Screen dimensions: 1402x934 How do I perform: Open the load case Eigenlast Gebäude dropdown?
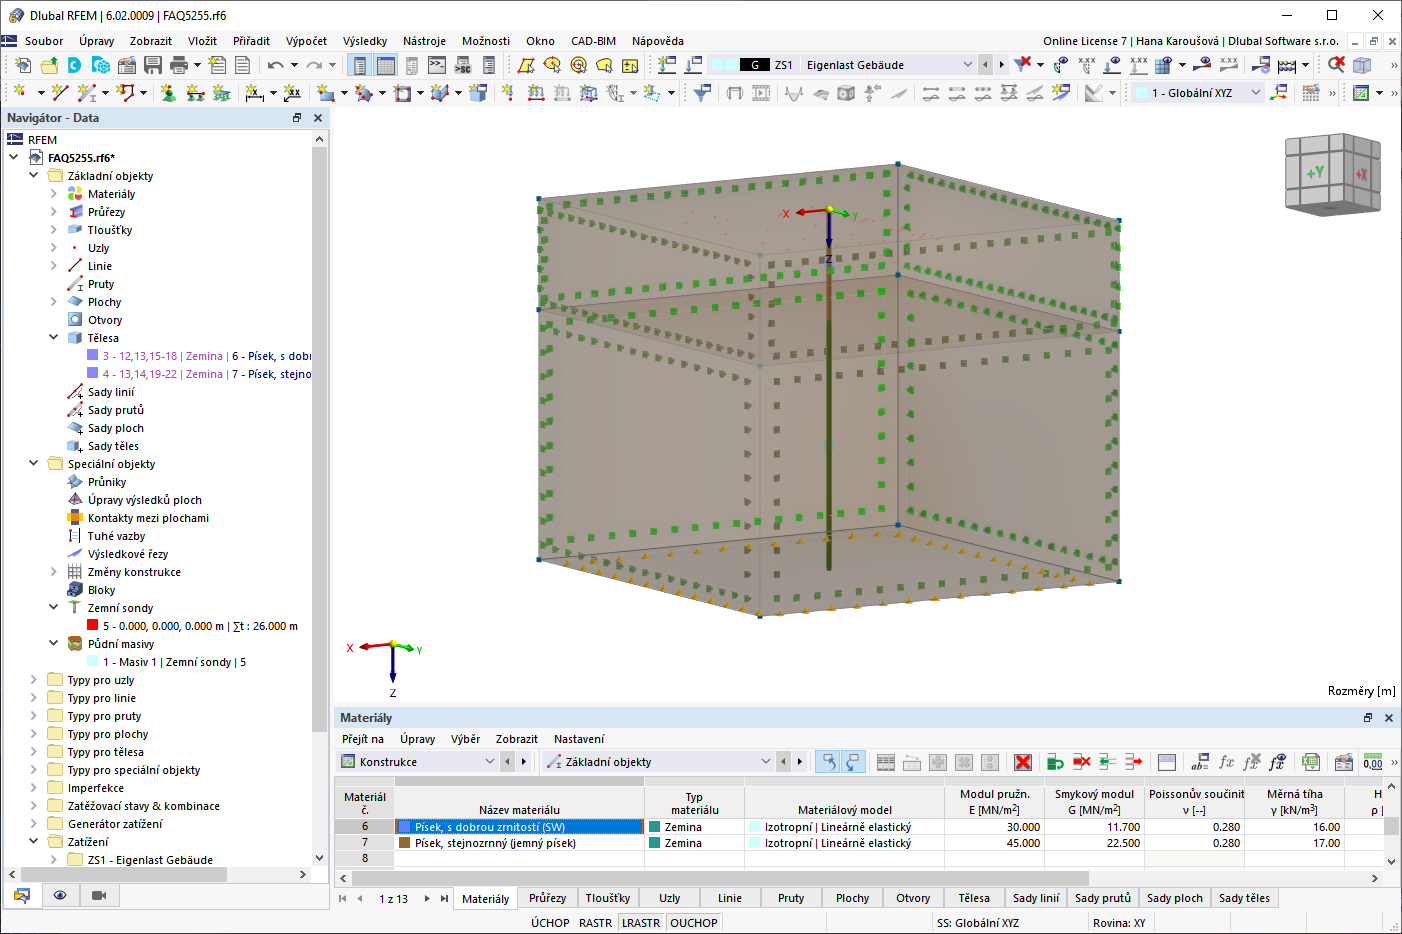[x=967, y=65]
